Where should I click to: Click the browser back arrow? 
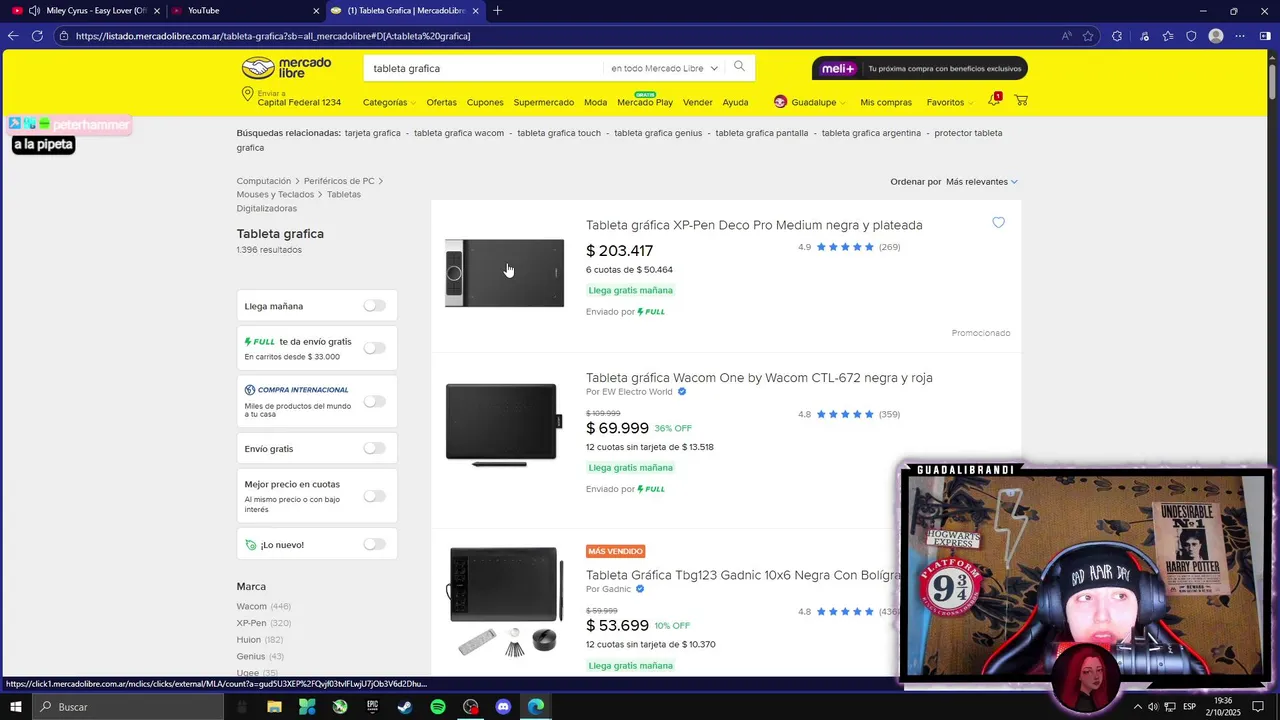(13, 36)
